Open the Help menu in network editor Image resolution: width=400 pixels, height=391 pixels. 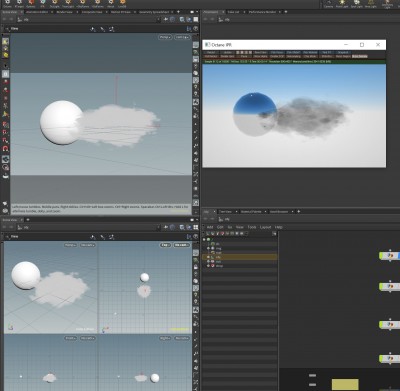[x=279, y=227]
